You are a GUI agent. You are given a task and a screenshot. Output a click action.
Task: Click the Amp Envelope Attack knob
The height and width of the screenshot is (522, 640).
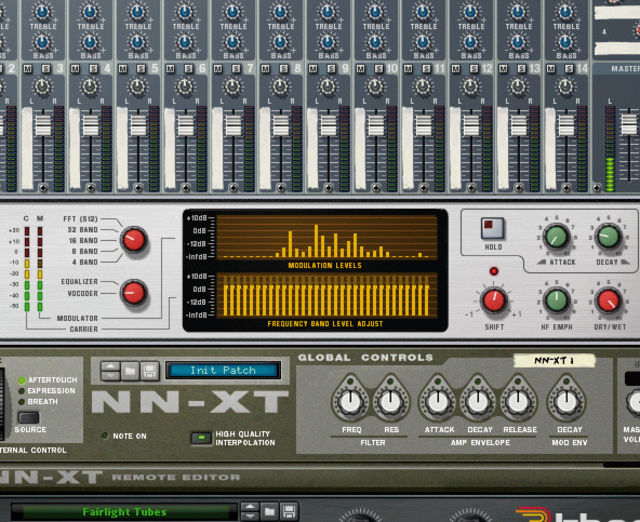click(438, 402)
